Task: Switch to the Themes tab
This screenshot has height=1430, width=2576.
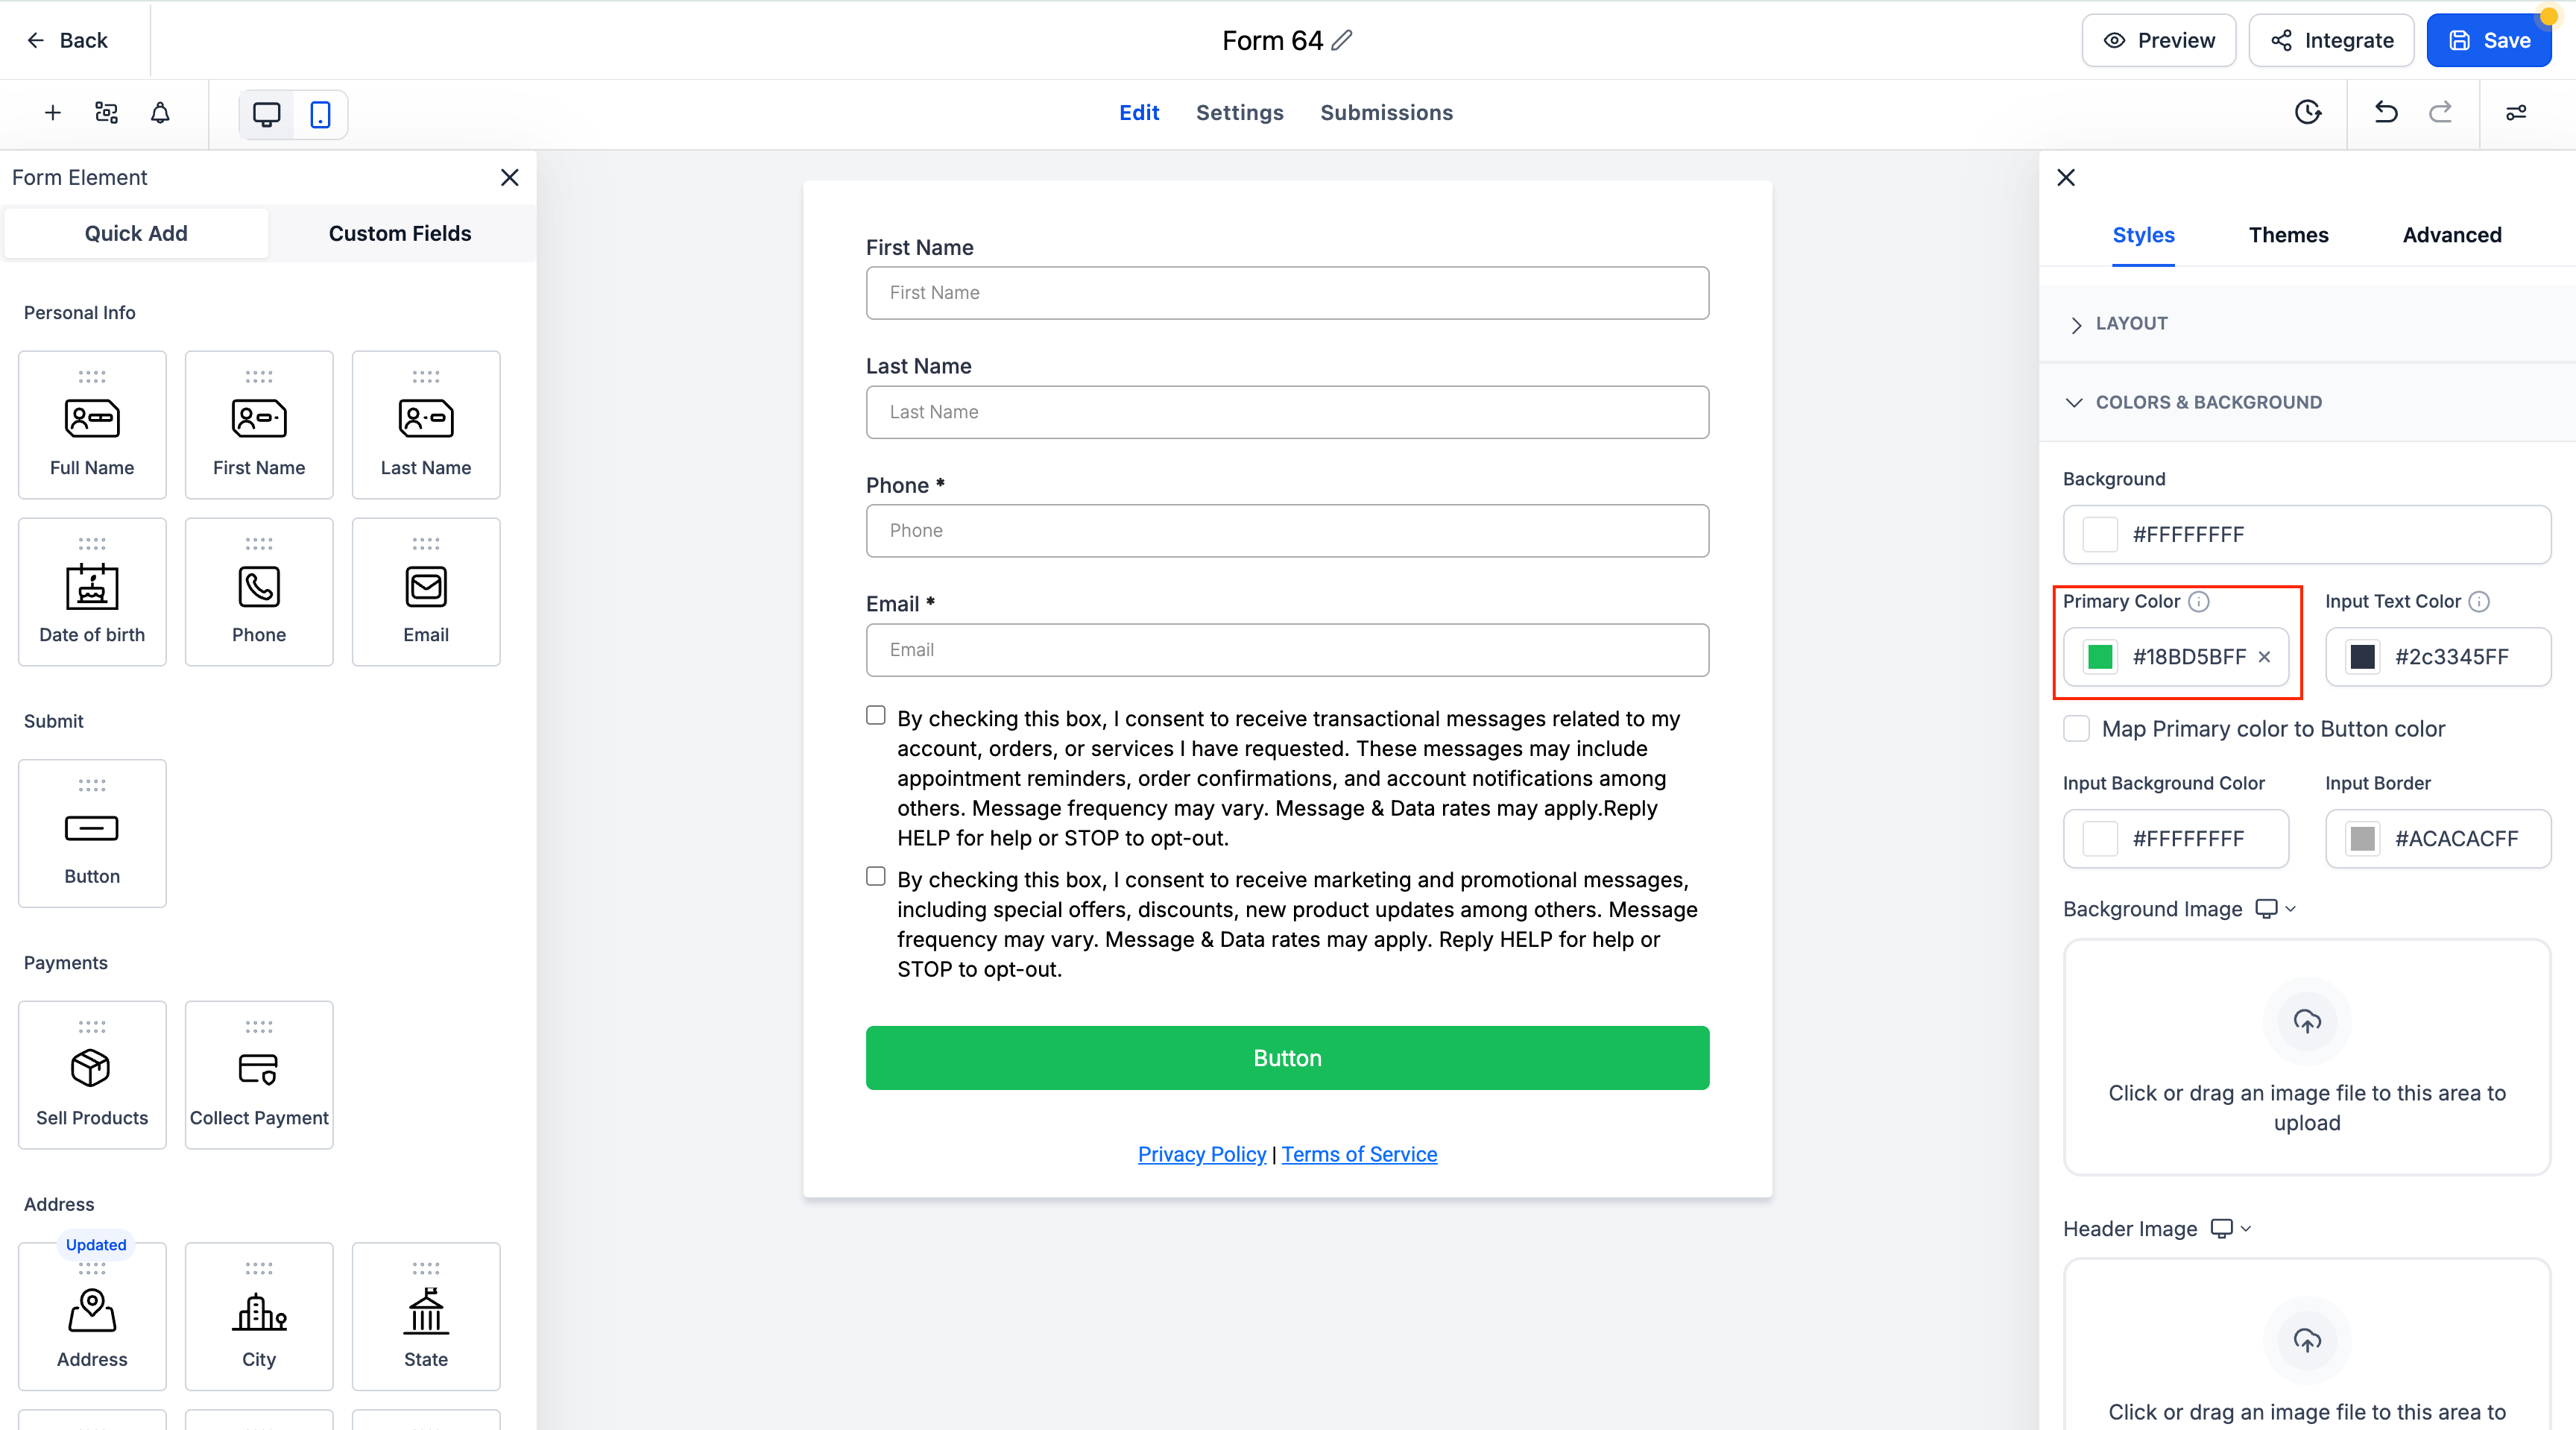Action: [x=2288, y=235]
